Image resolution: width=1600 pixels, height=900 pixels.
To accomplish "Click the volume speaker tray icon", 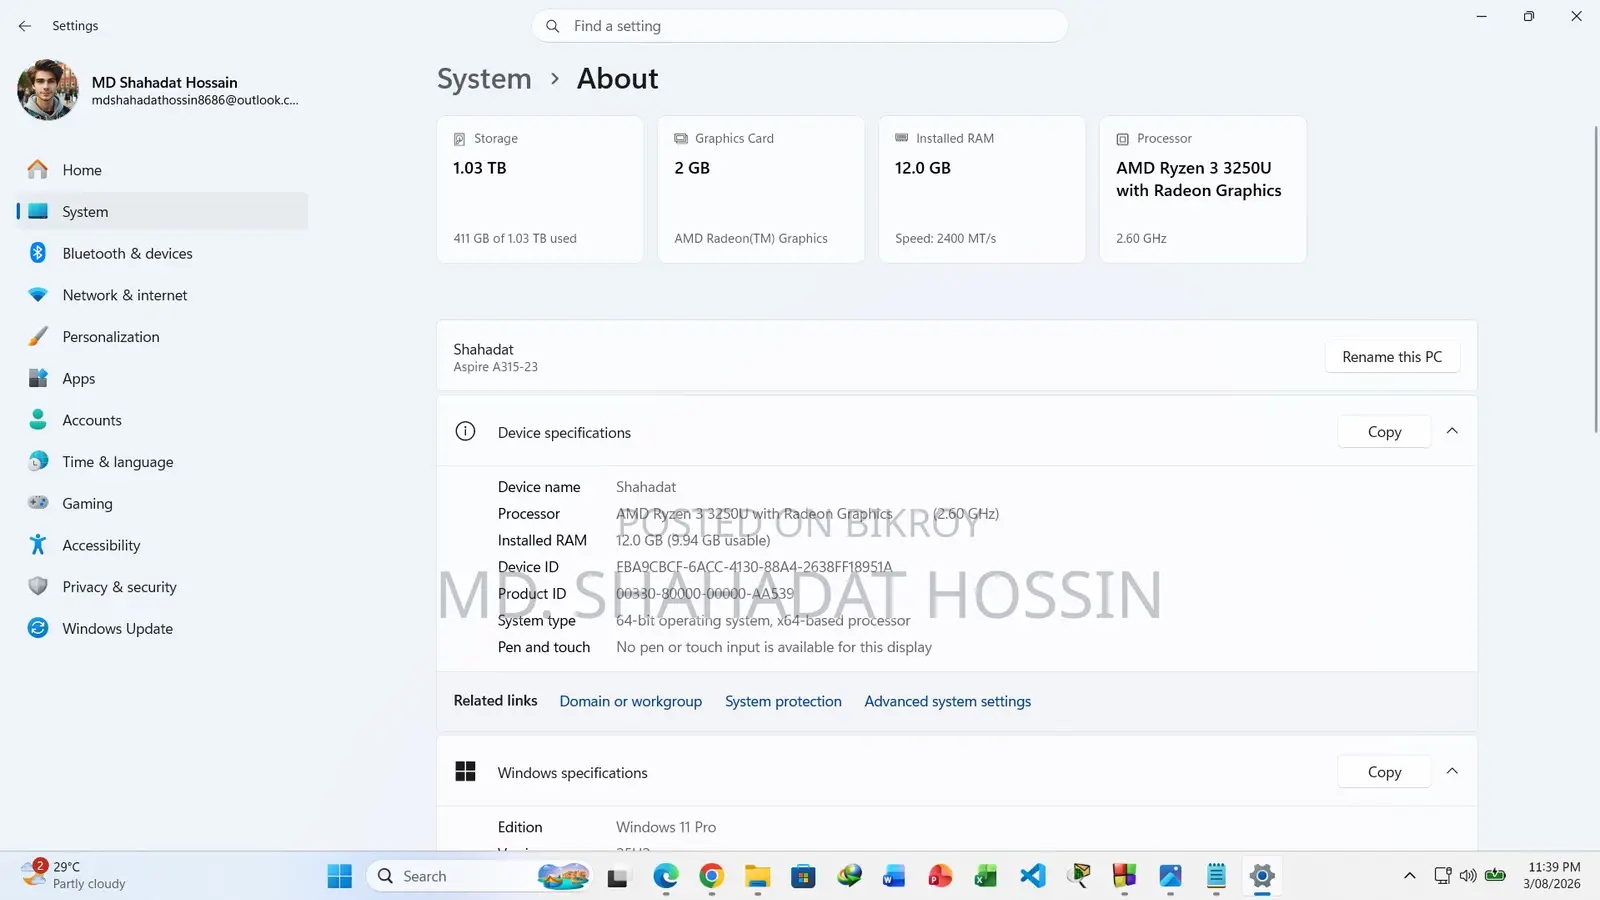I will point(1468,876).
